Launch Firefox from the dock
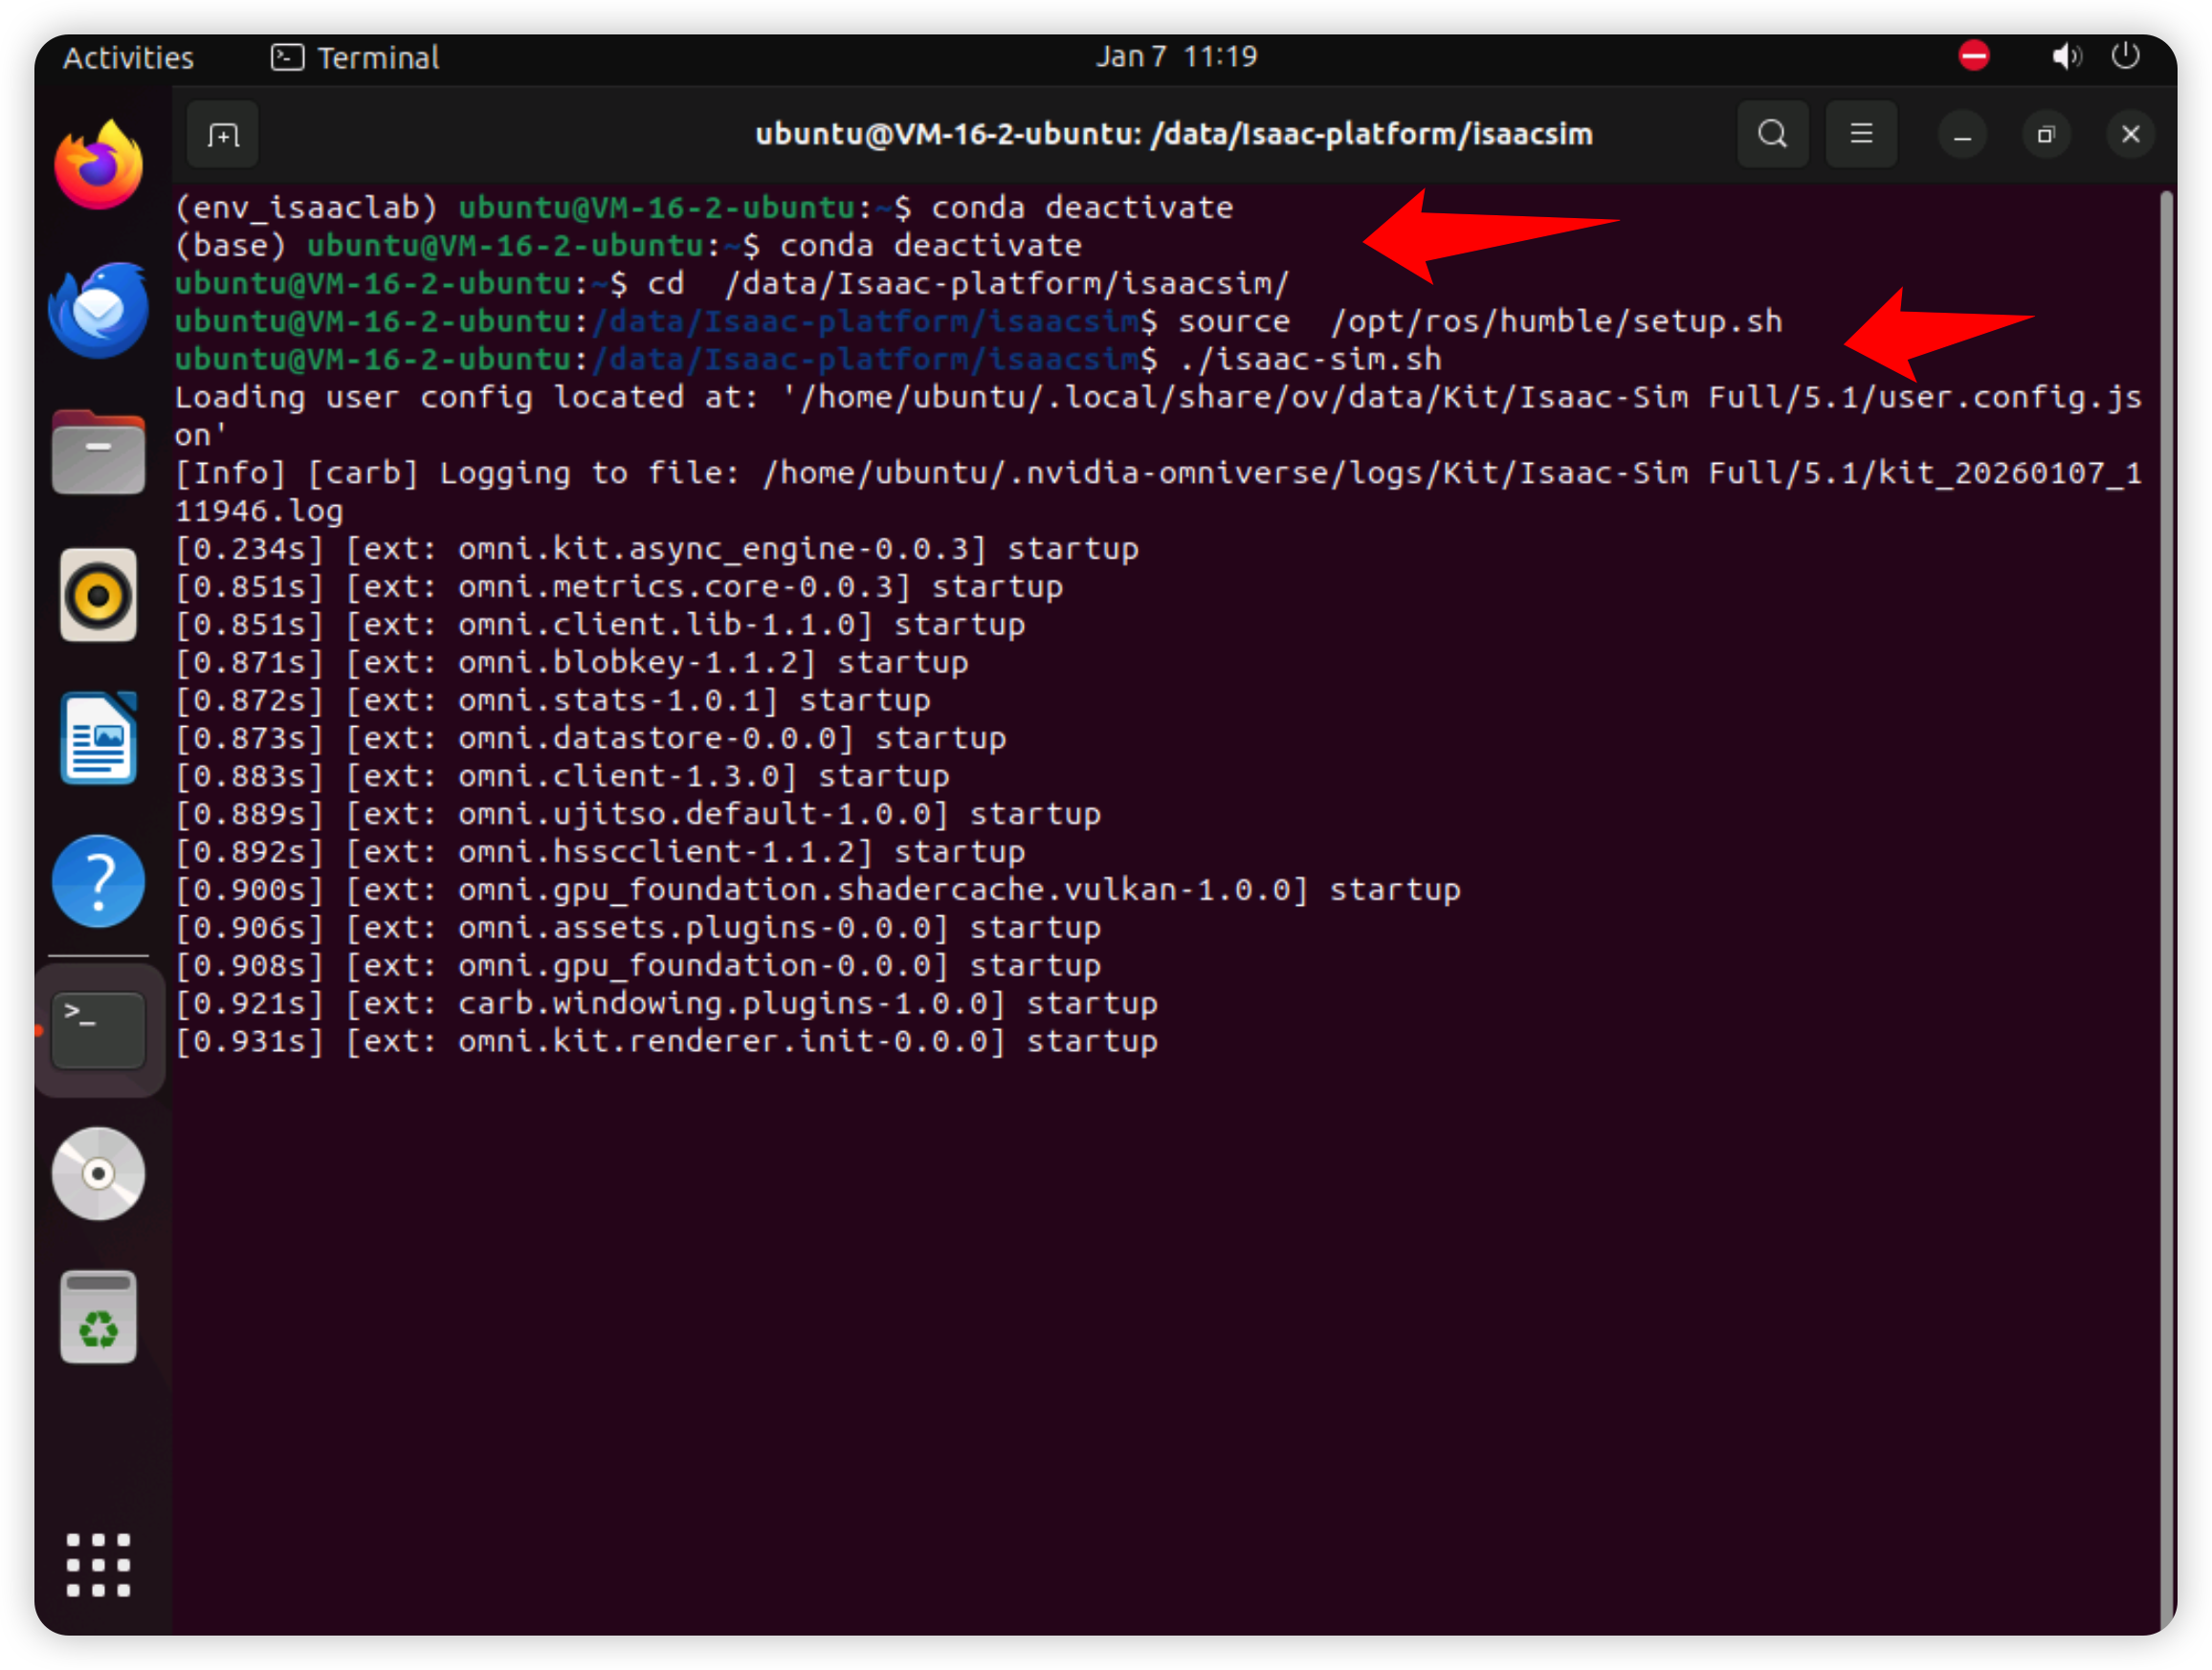2212x1670 pixels. click(x=98, y=165)
